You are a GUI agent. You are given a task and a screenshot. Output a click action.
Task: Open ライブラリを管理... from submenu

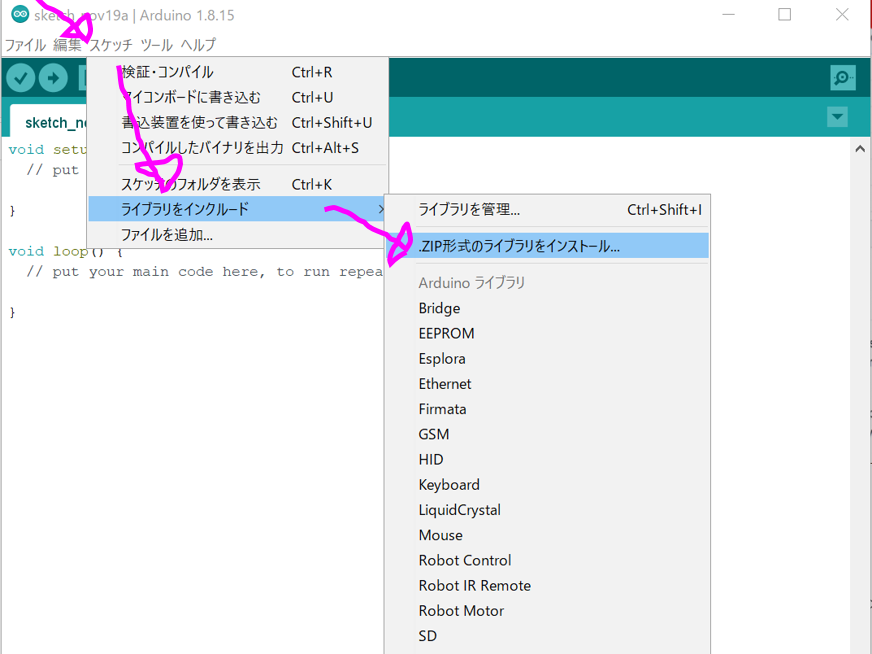coord(470,210)
